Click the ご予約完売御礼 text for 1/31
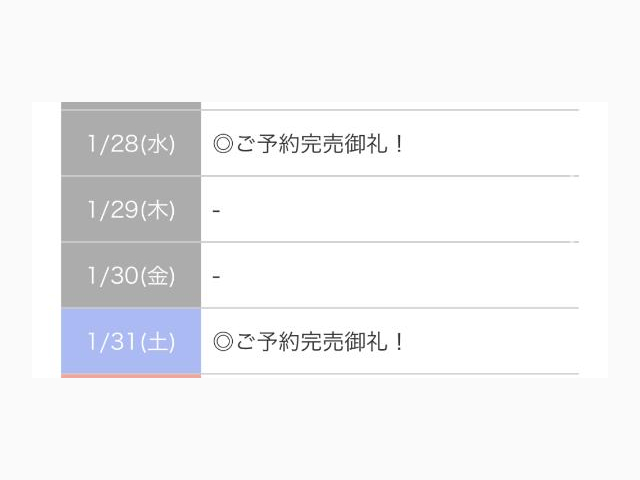640x480 pixels. (x=310, y=342)
